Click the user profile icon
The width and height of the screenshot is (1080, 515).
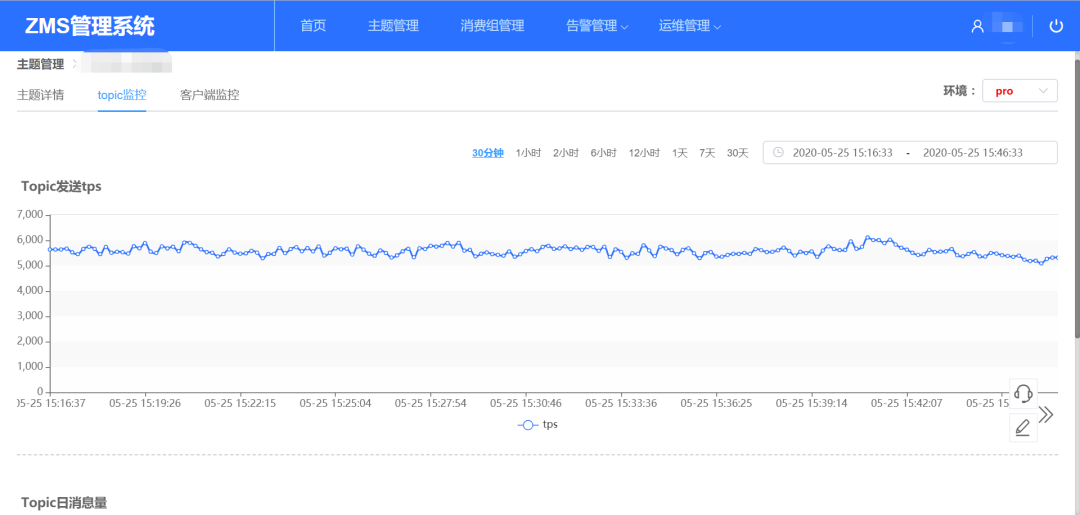(x=977, y=27)
